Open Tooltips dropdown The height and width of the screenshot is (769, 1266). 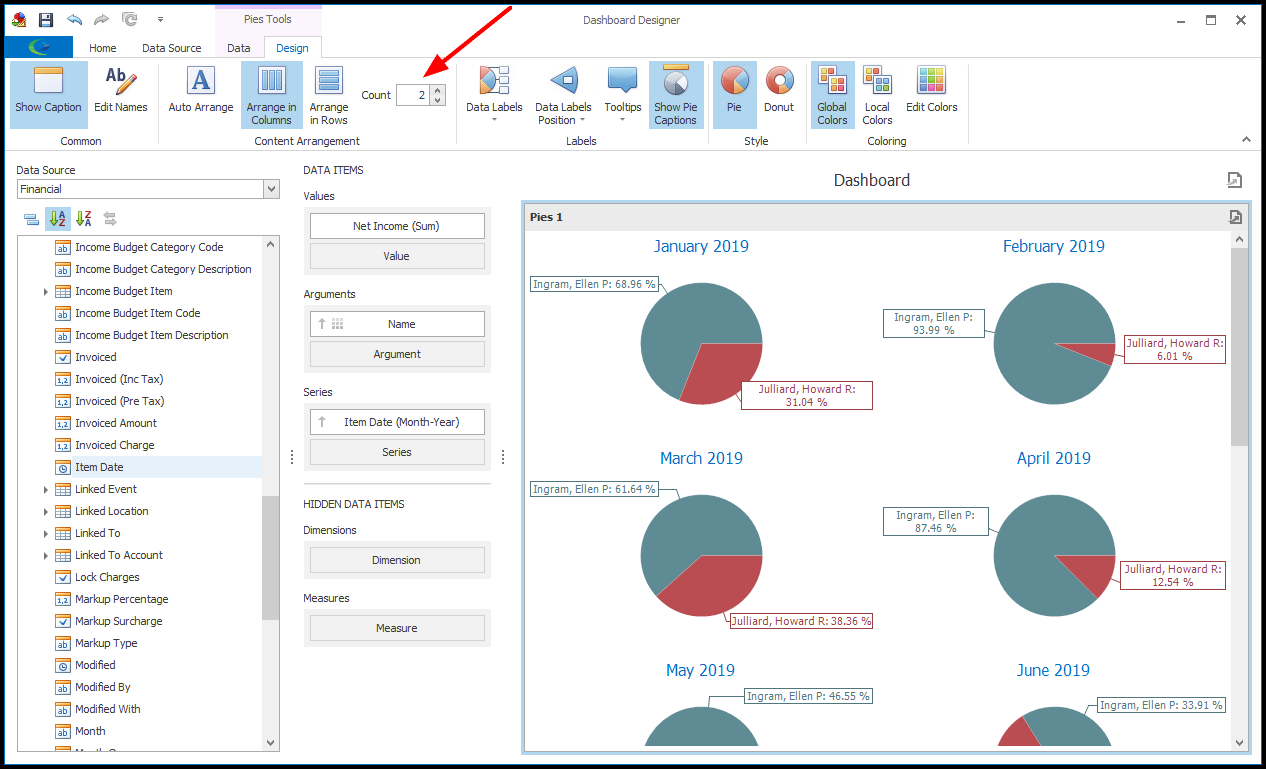point(623,95)
